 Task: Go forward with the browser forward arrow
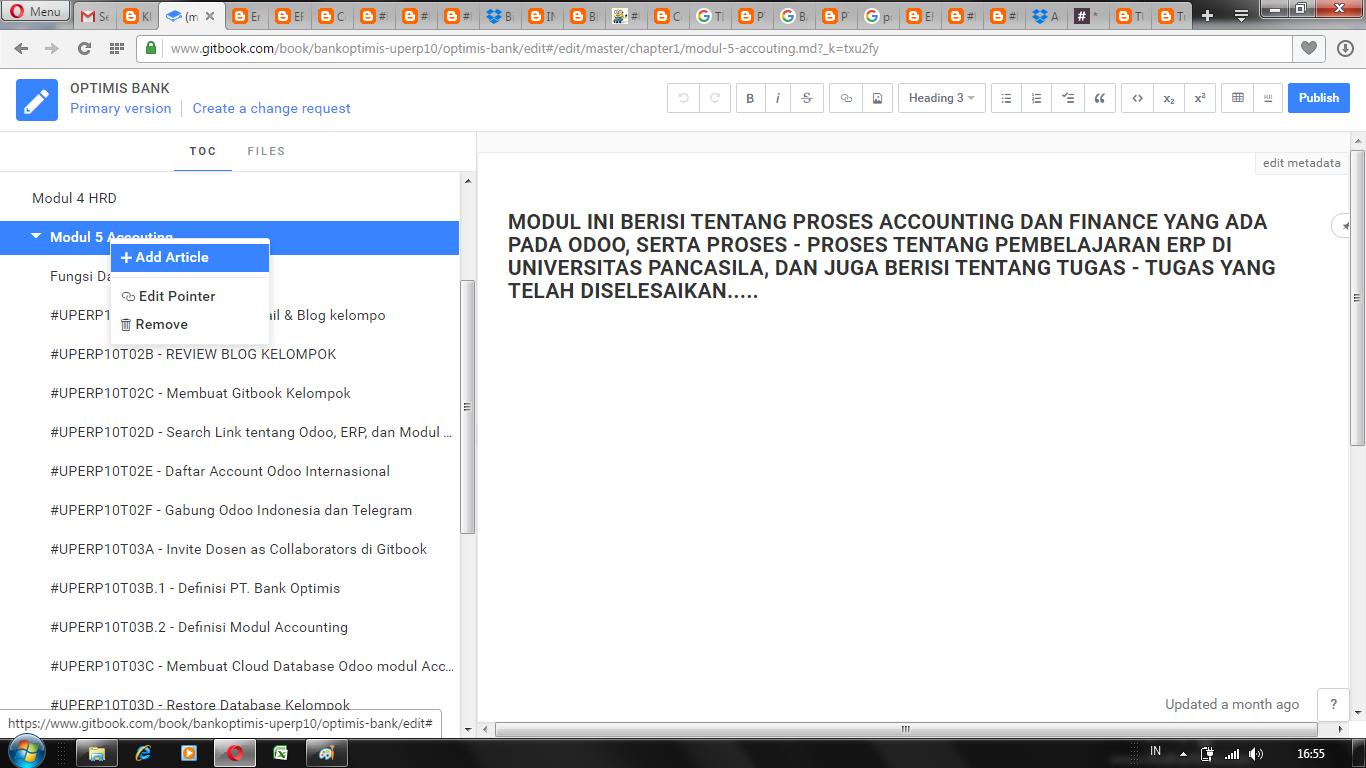click(51, 48)
